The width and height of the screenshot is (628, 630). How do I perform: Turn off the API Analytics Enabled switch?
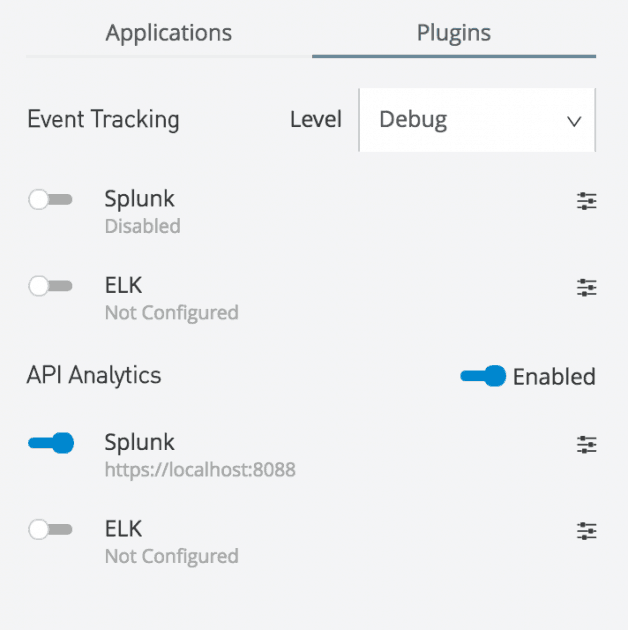point(483,377)
